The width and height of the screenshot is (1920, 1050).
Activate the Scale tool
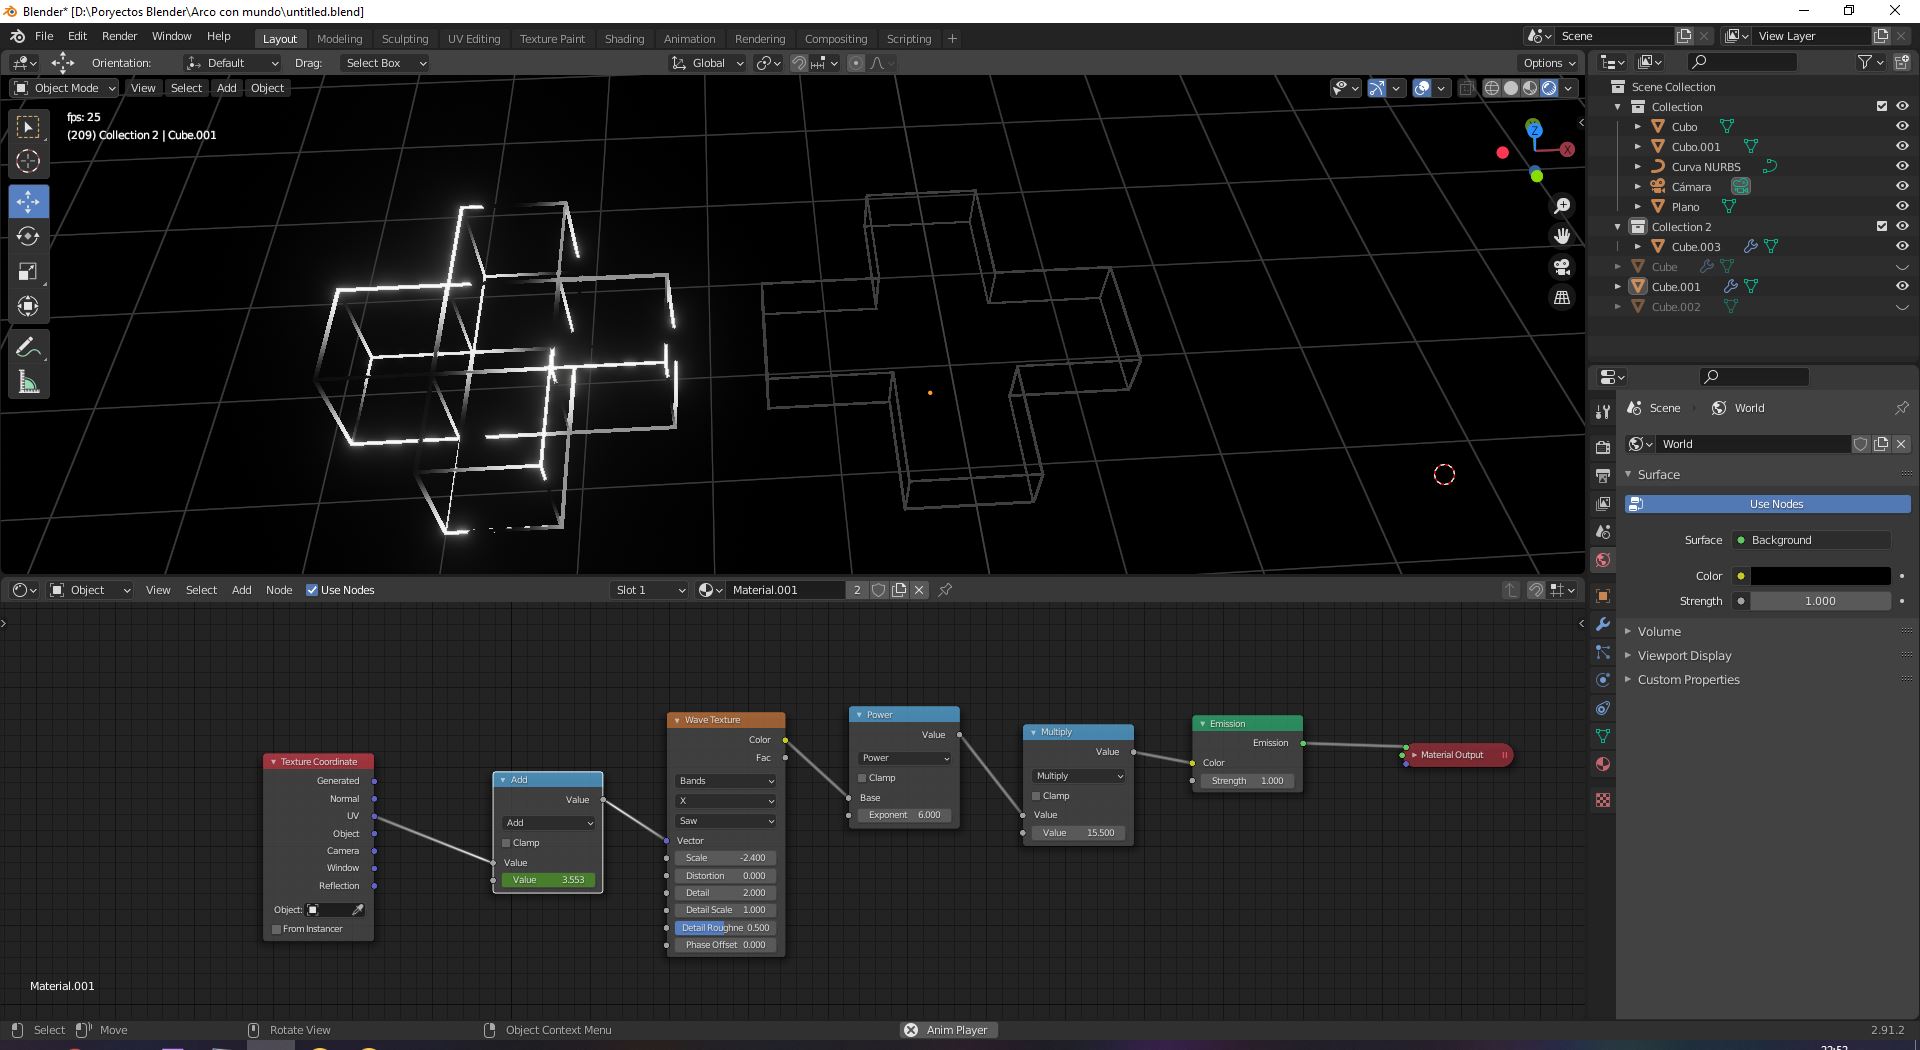pos(28,272)
